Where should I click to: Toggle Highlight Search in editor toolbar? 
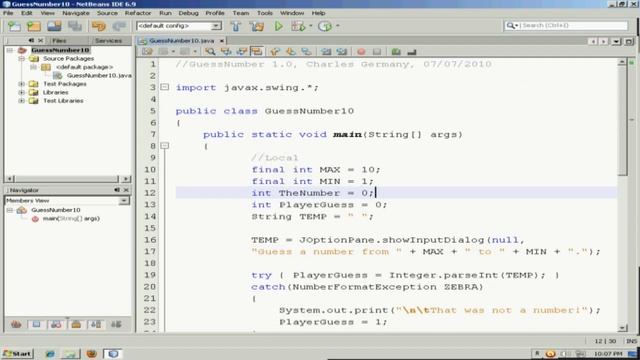pos(256,52)
